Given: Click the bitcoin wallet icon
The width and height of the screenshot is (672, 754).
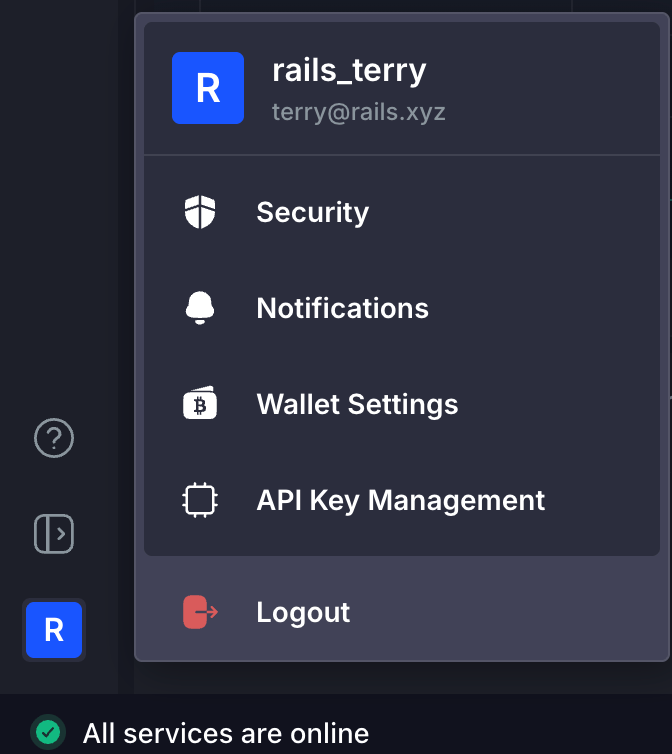Looking at the screenshot, I should point(200,403).
